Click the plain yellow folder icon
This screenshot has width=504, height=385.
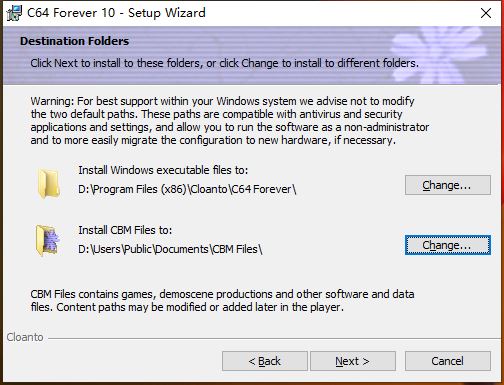pos(49,183)
